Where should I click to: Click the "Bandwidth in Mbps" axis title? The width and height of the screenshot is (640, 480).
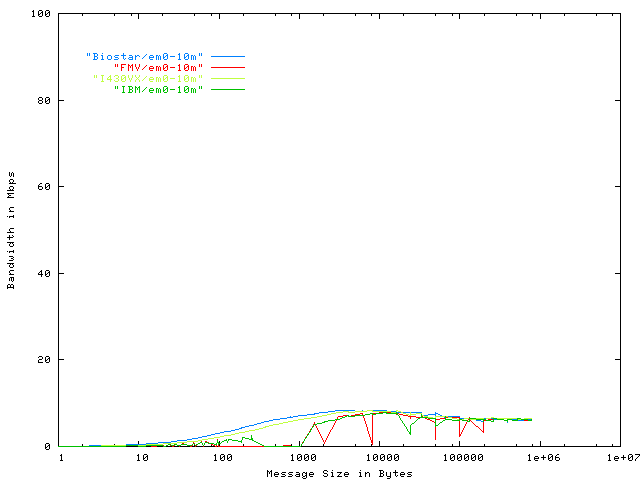click(11, 230)
